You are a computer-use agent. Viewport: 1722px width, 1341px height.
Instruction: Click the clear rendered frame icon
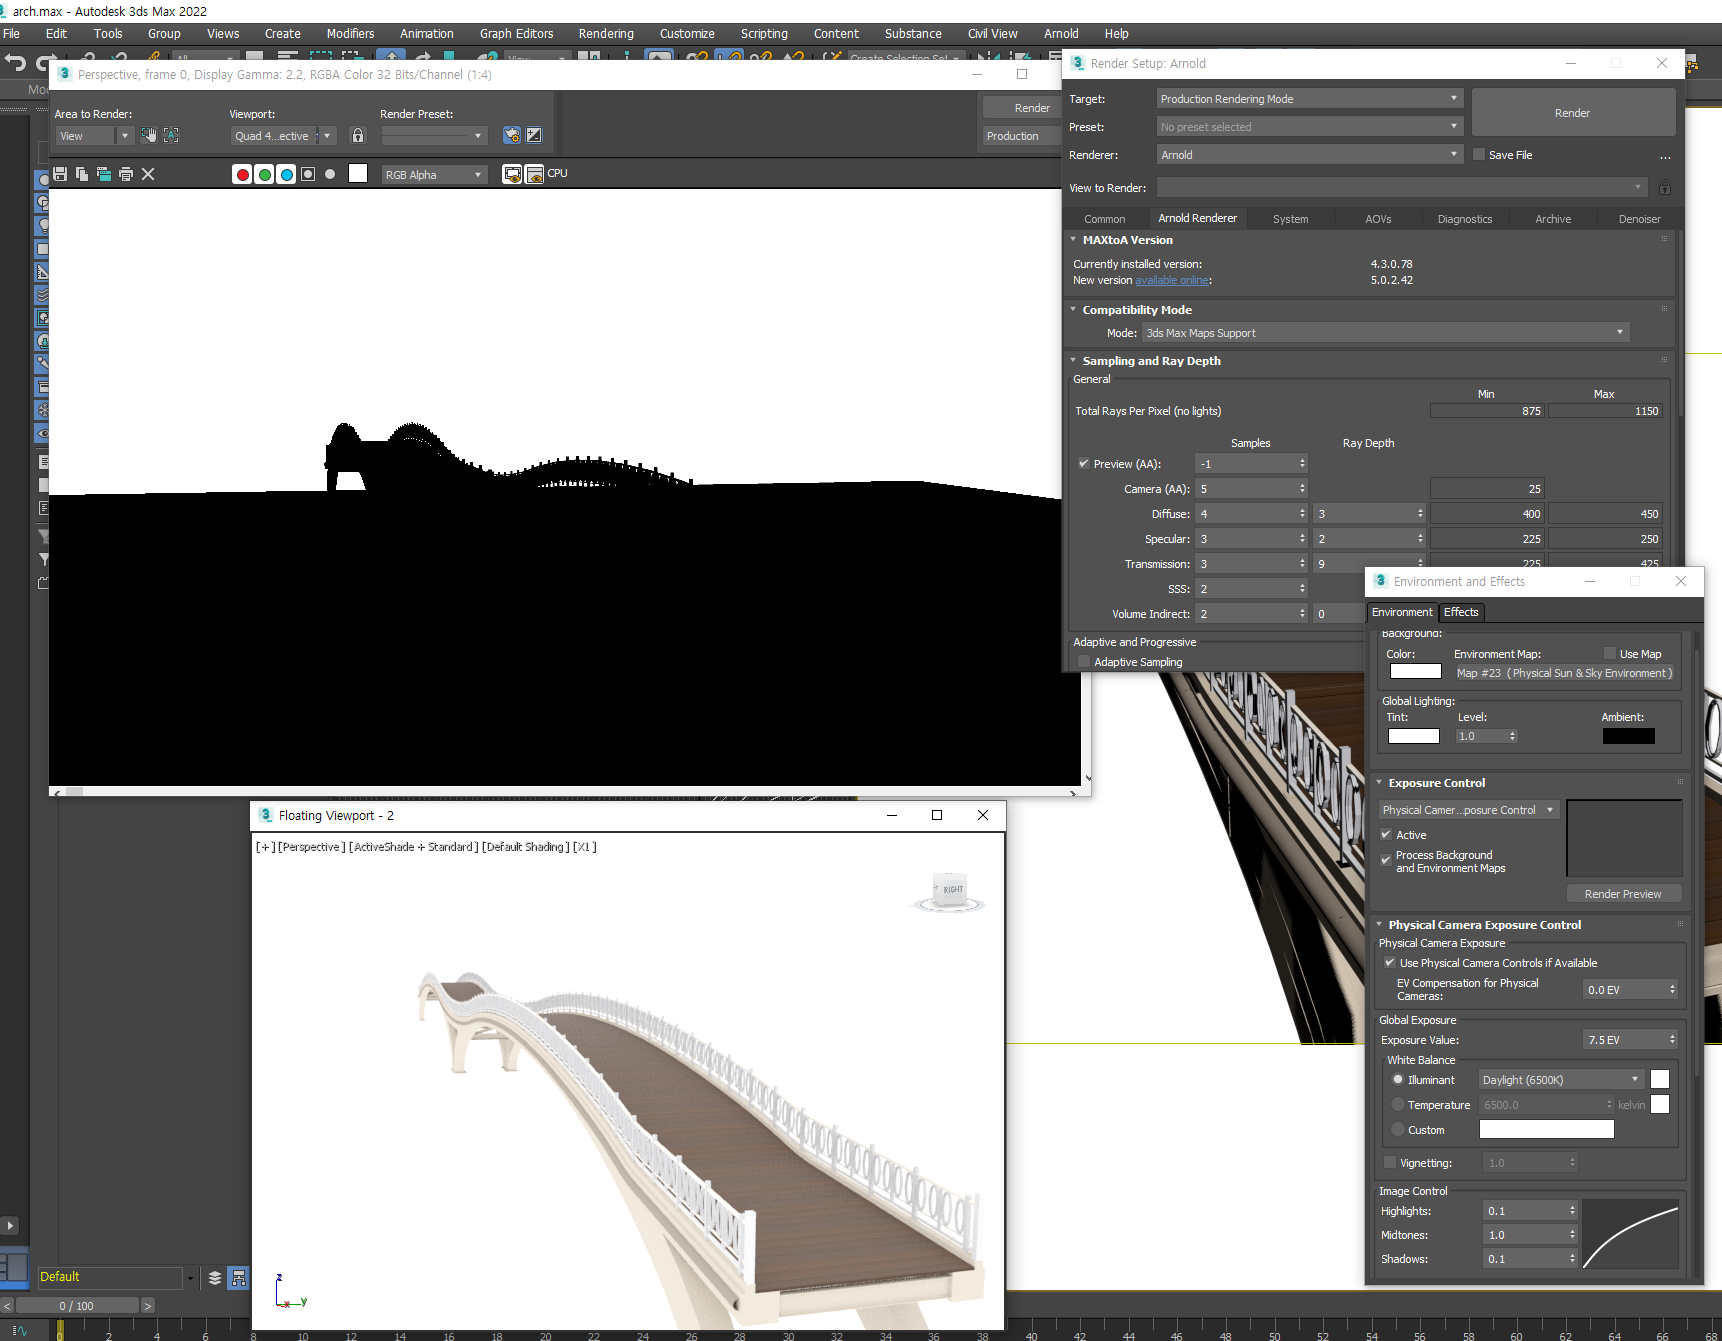click(x=148, y=173)
